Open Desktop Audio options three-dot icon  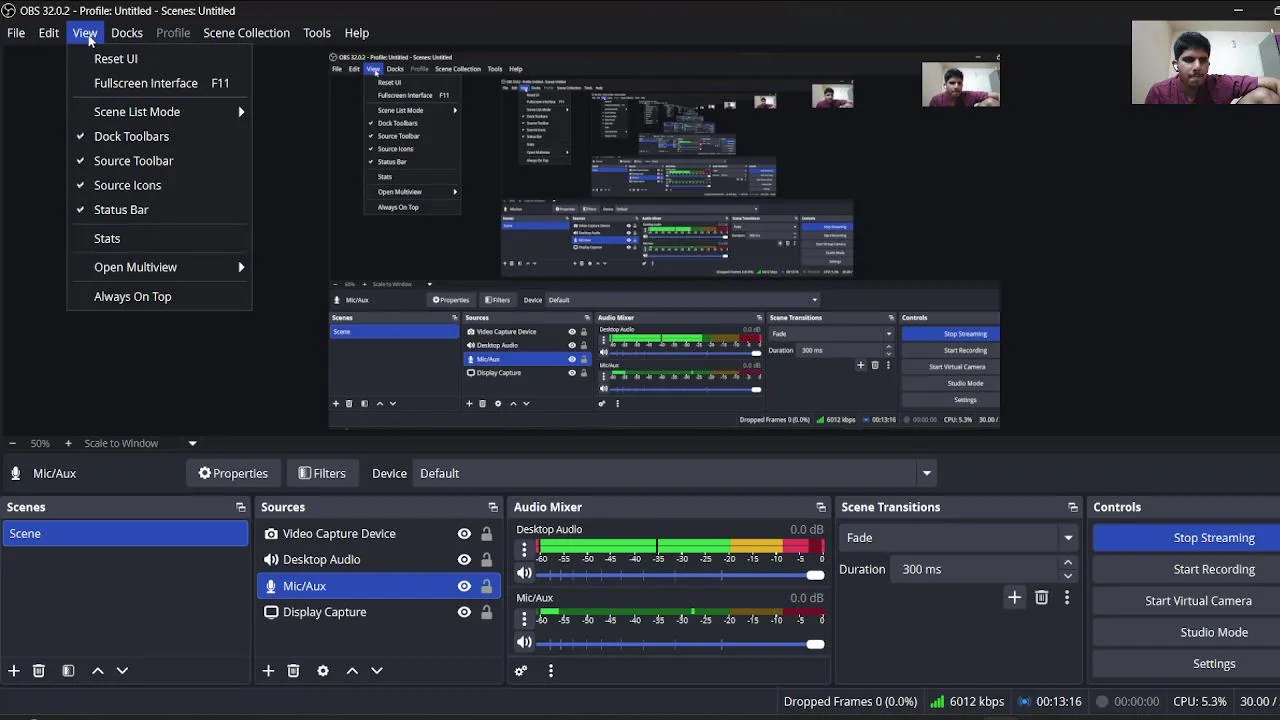pos(524,549)
